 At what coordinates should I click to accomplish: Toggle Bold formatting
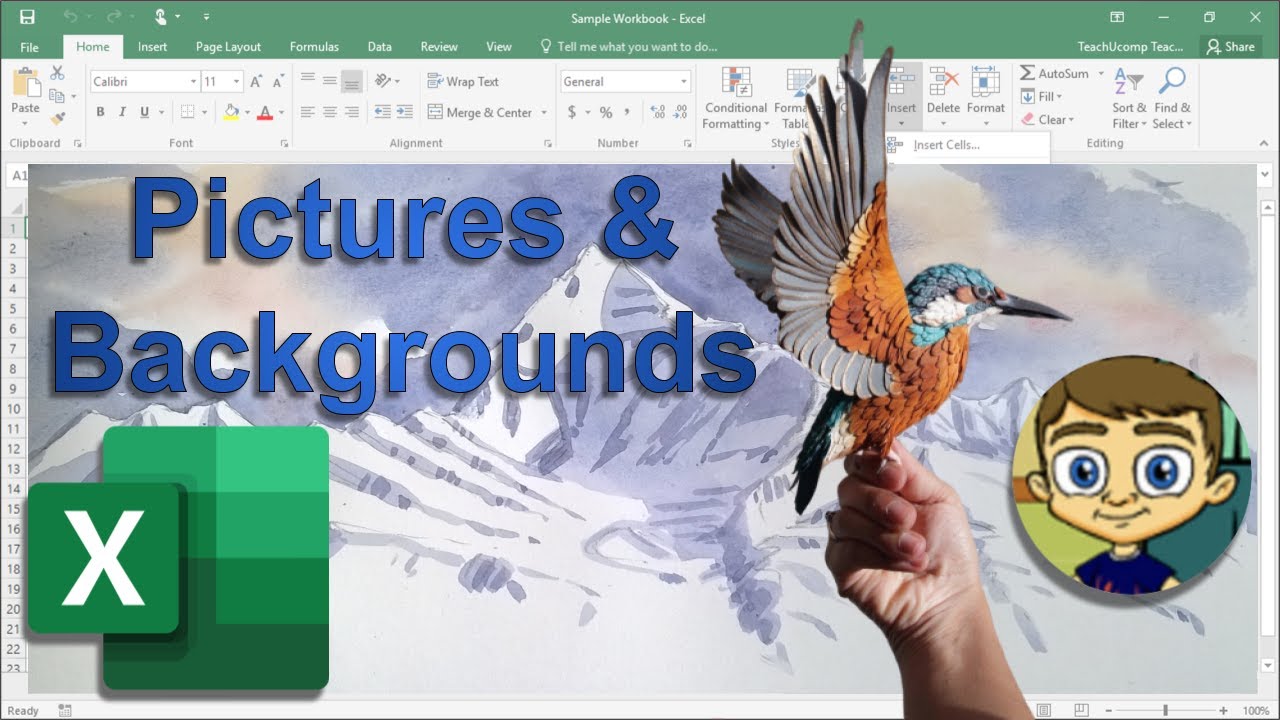pyautogui.click(x=100, y=112)
